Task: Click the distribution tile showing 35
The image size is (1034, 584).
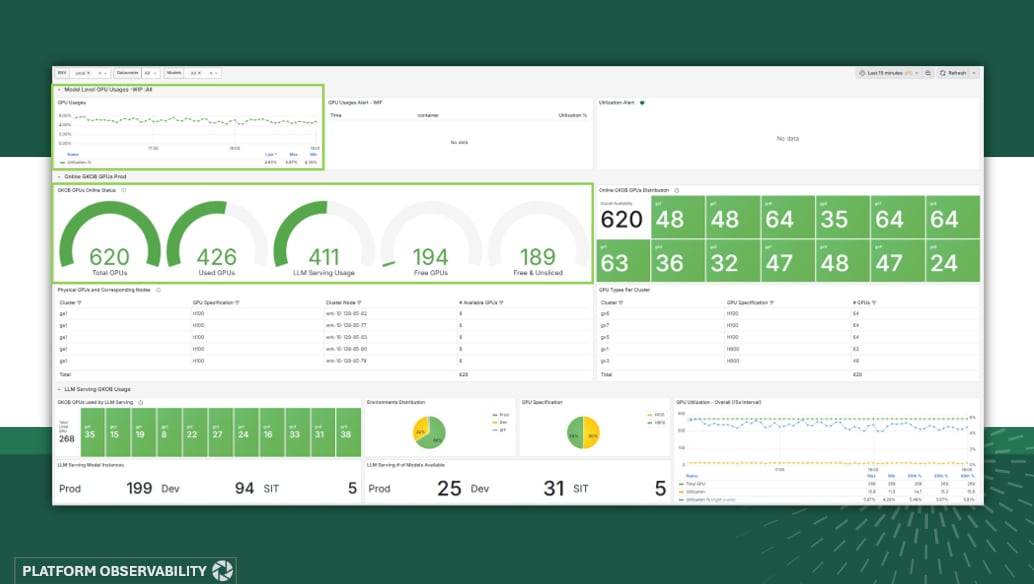Action: [842, 217]
